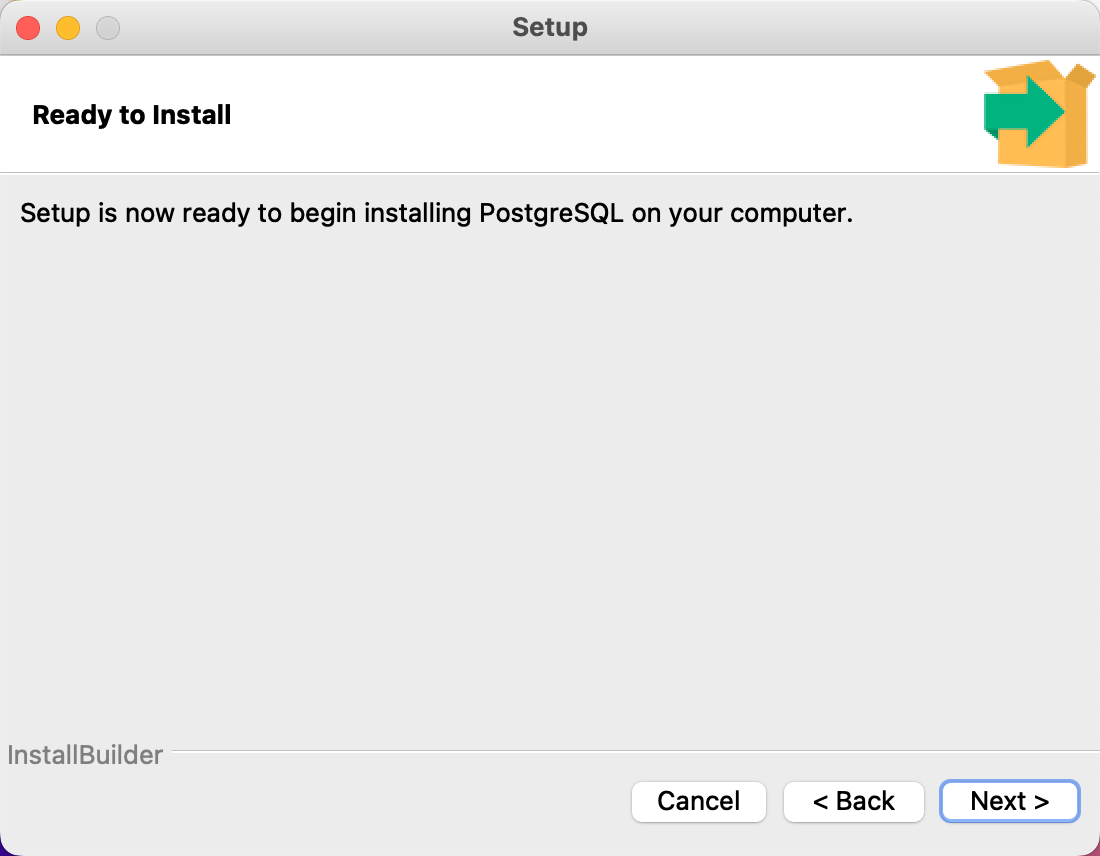This screenshot has width=1100, height=856.
Task: Minimize the Setup window with yellow button
Action: [68, 28]
